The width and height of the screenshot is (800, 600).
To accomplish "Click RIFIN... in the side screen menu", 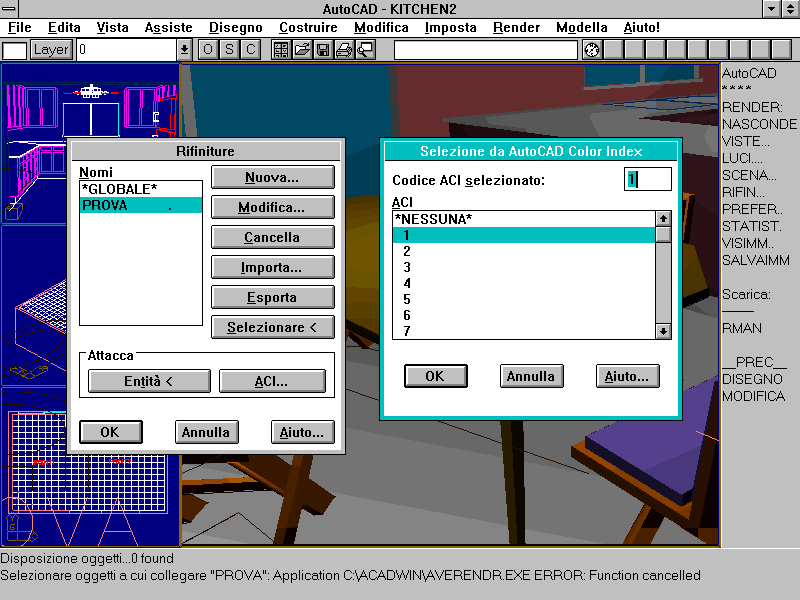I will pos(743,192).
